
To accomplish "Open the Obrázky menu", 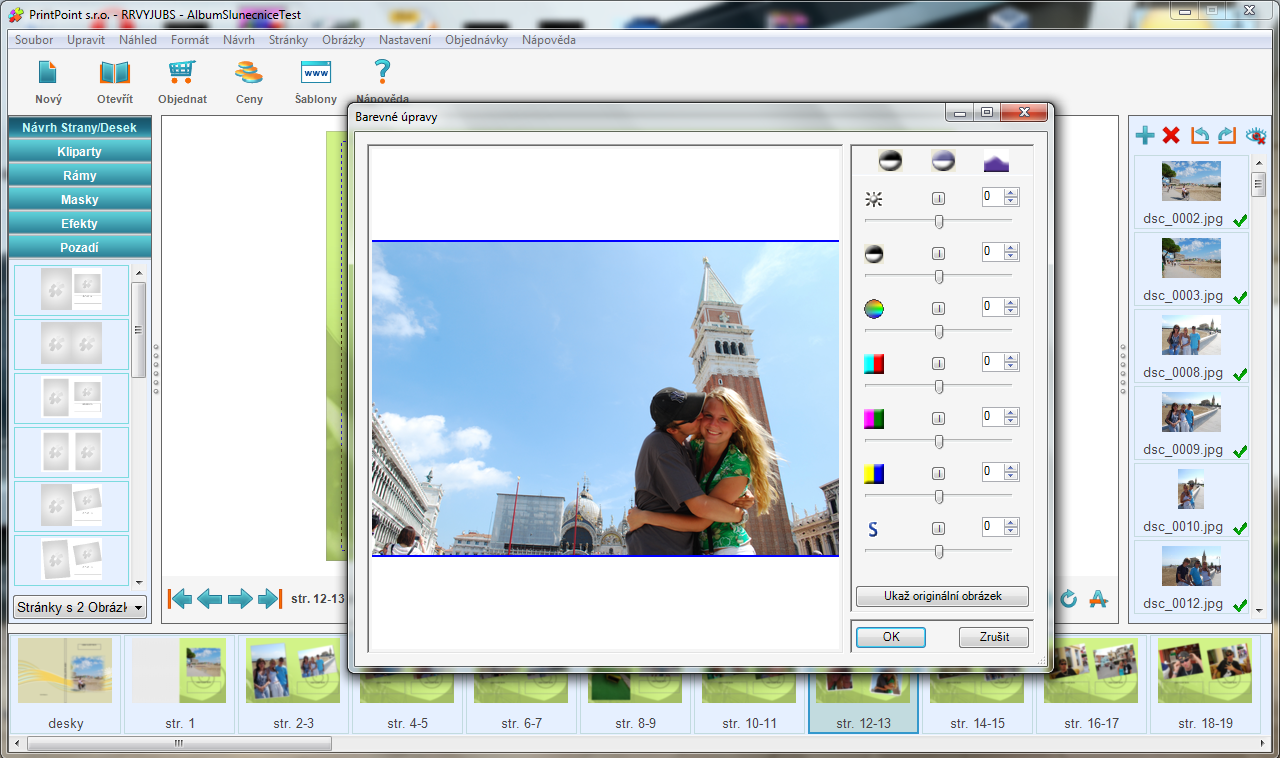I will point(343,40).
